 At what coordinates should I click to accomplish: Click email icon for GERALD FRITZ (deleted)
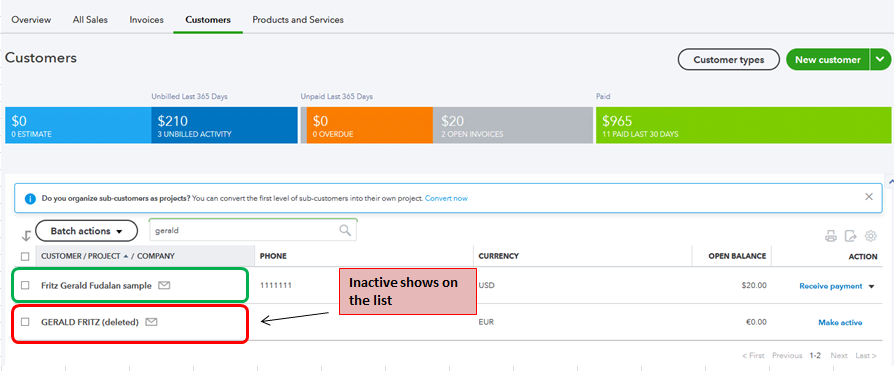pyautogui.click(x=151, y=322)
